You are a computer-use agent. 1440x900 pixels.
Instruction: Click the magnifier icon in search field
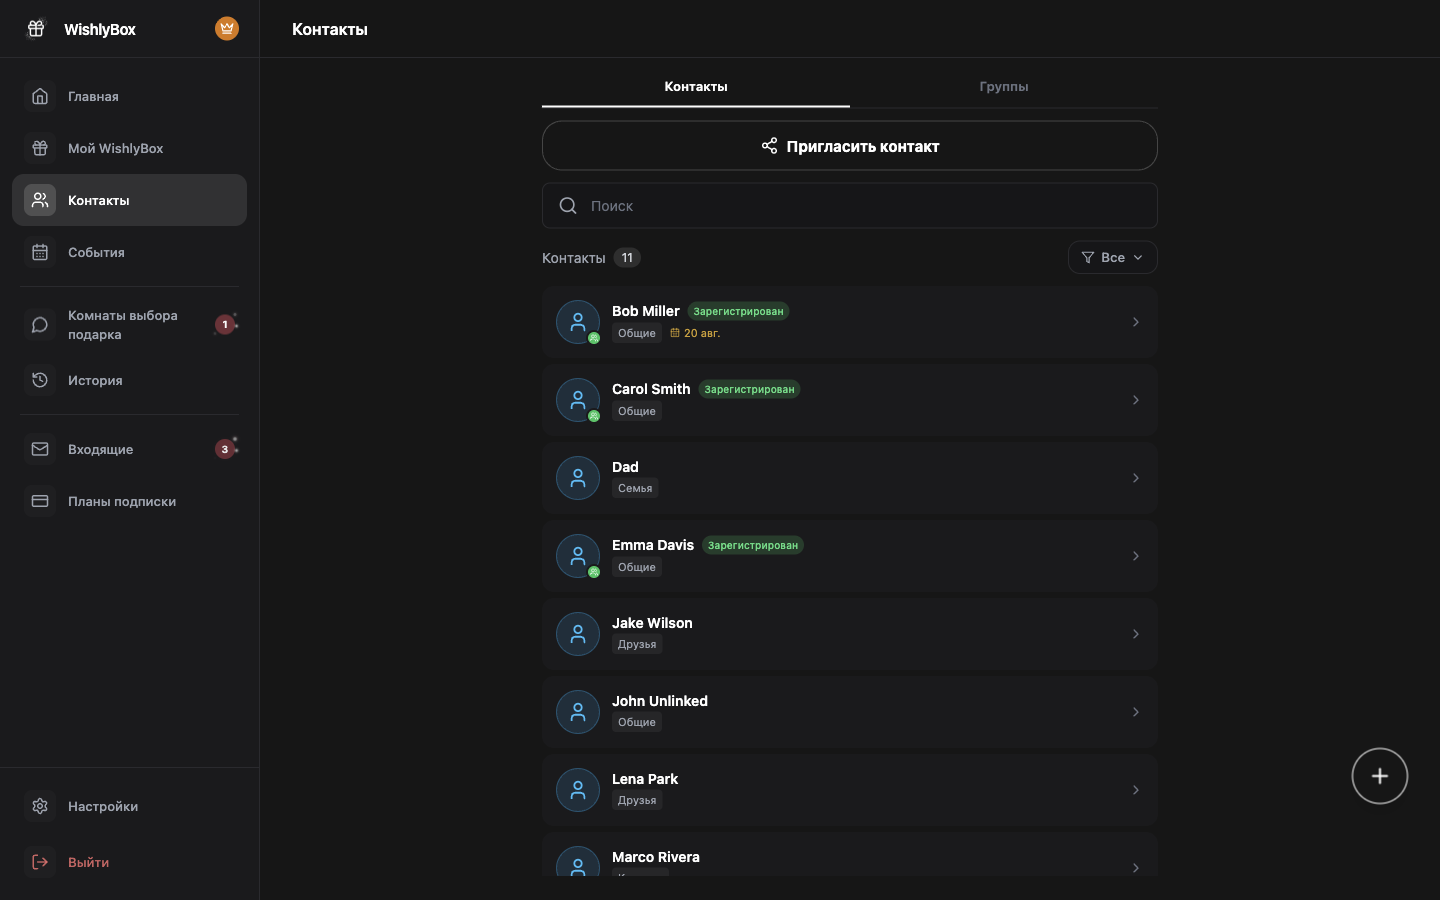(x=568, y=206)
